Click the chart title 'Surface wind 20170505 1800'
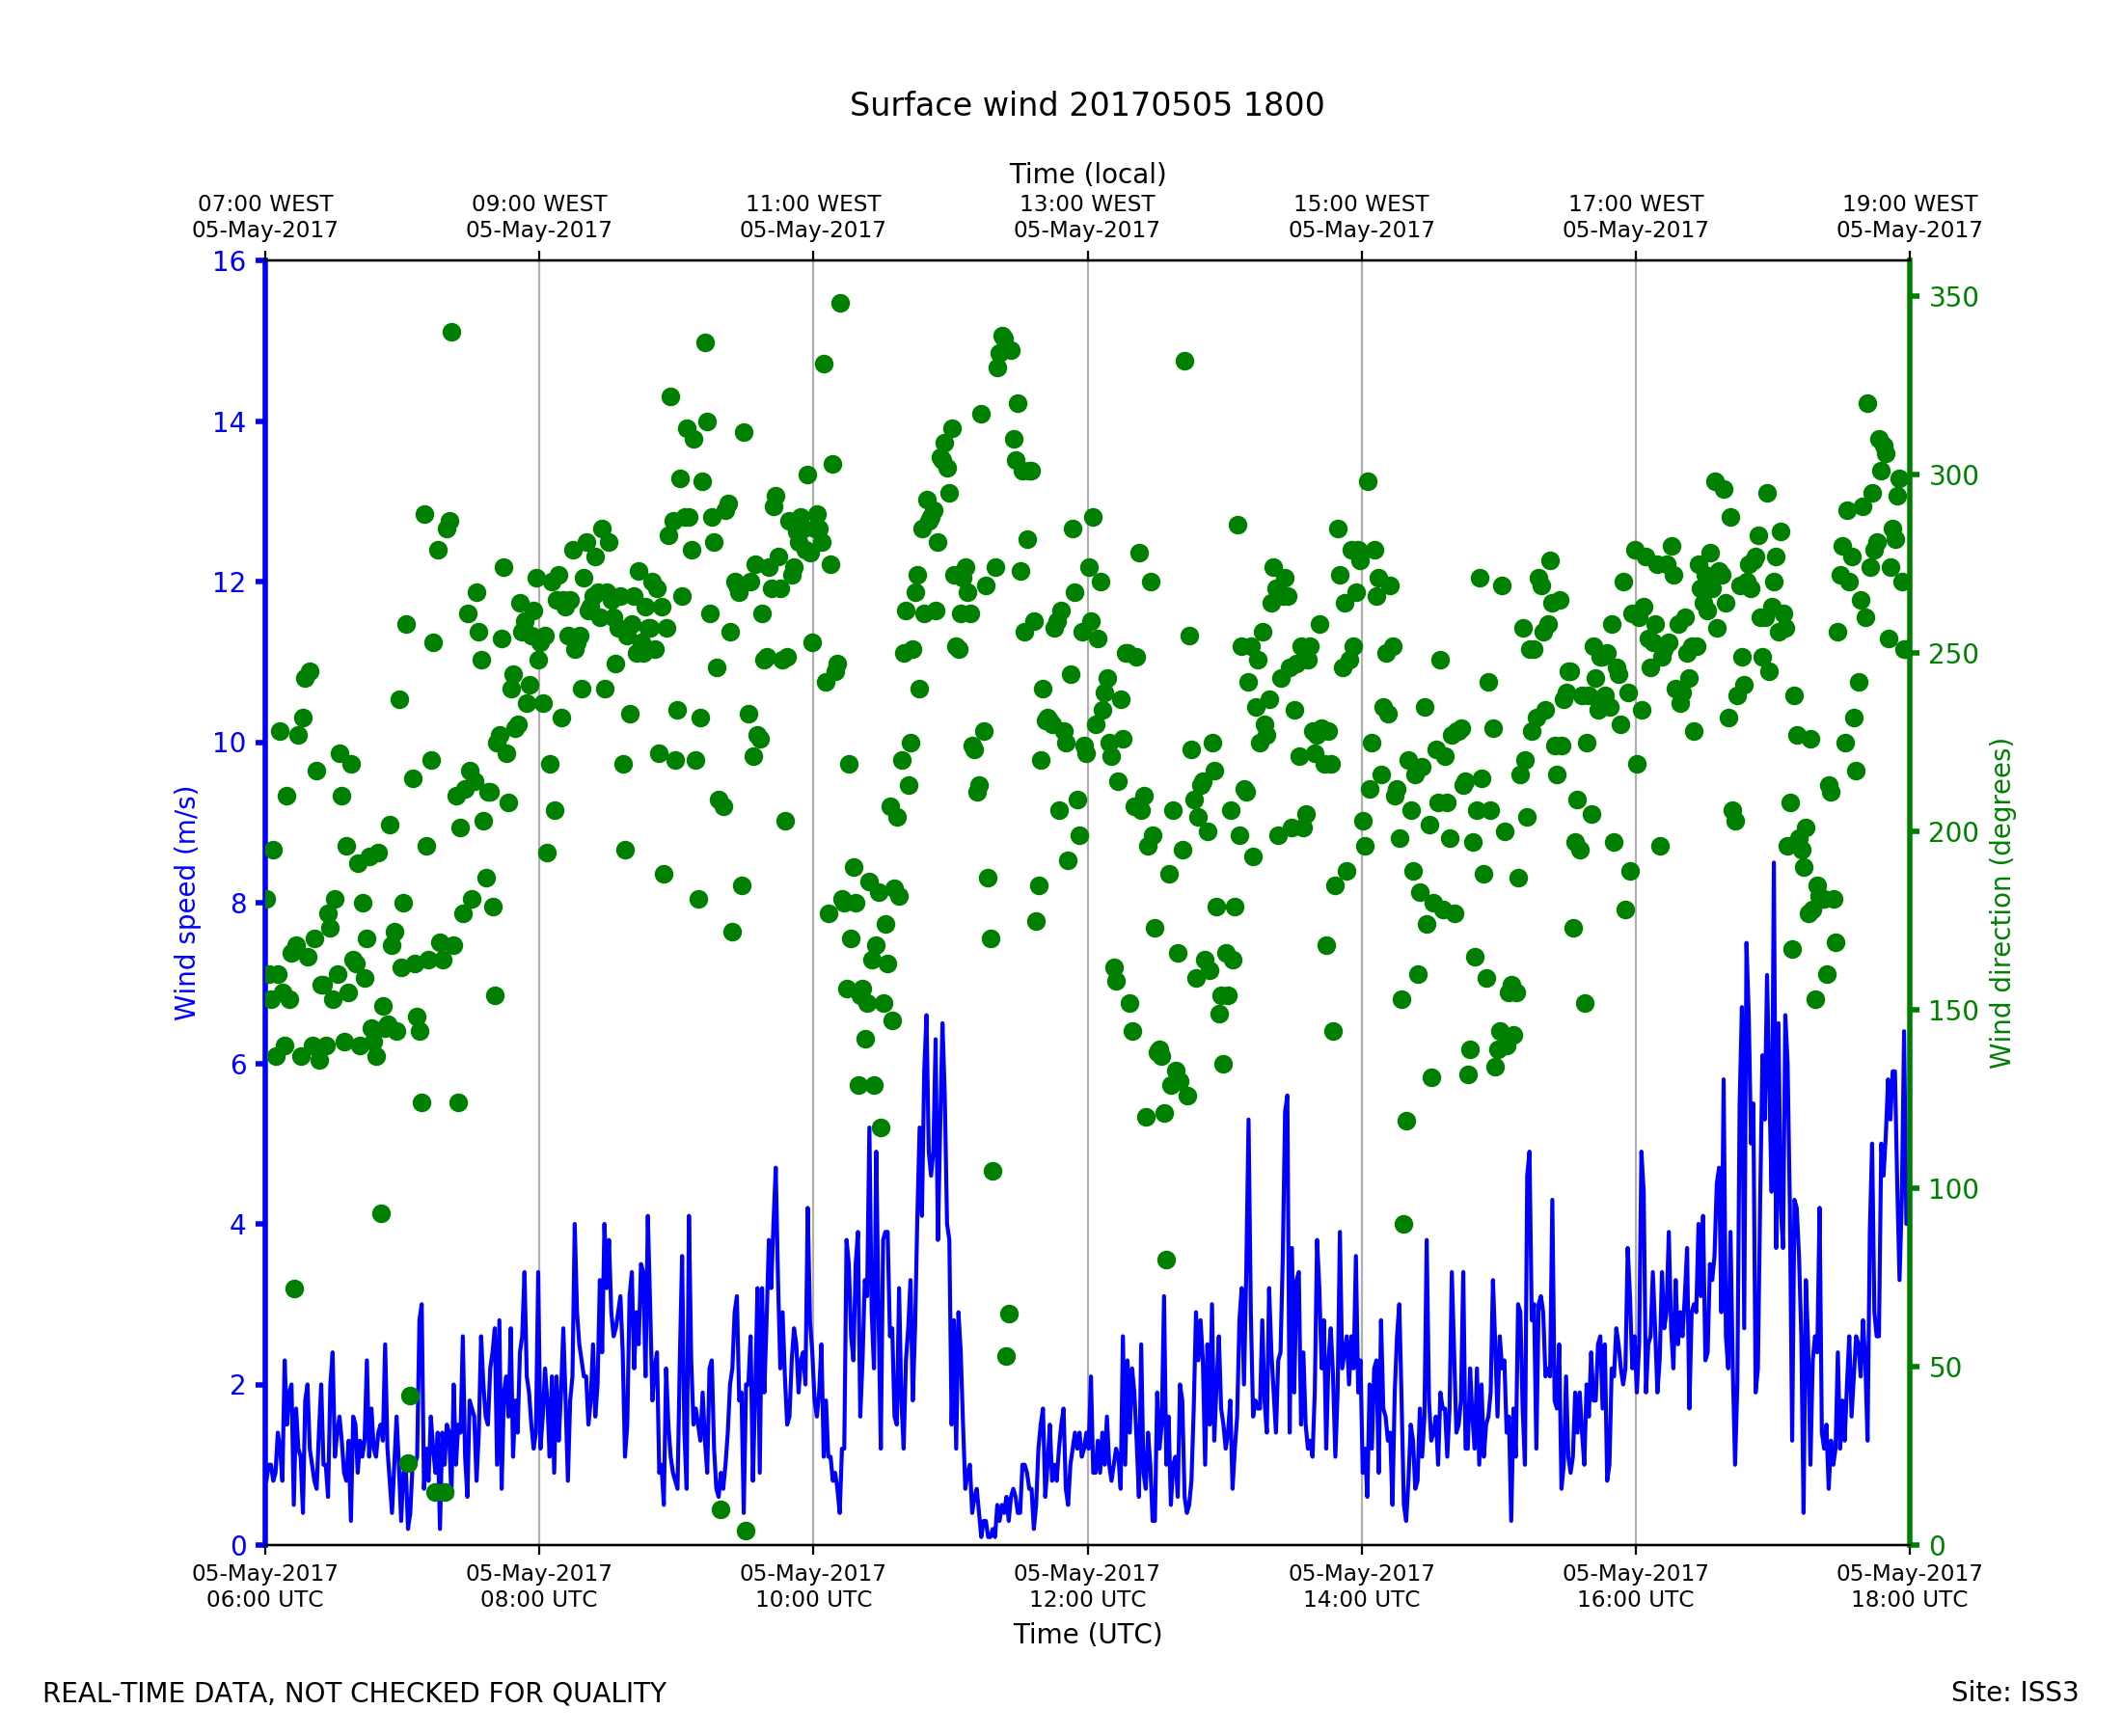 [x=1086, y=105]
